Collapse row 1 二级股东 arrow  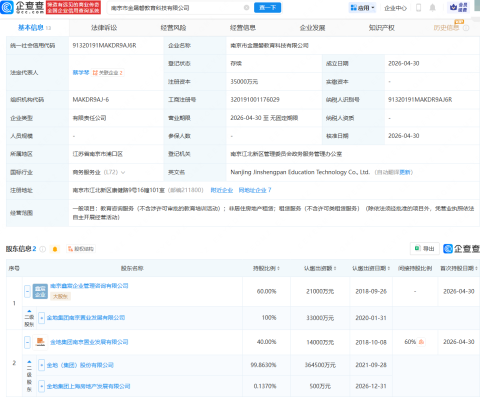coord(29,311)
